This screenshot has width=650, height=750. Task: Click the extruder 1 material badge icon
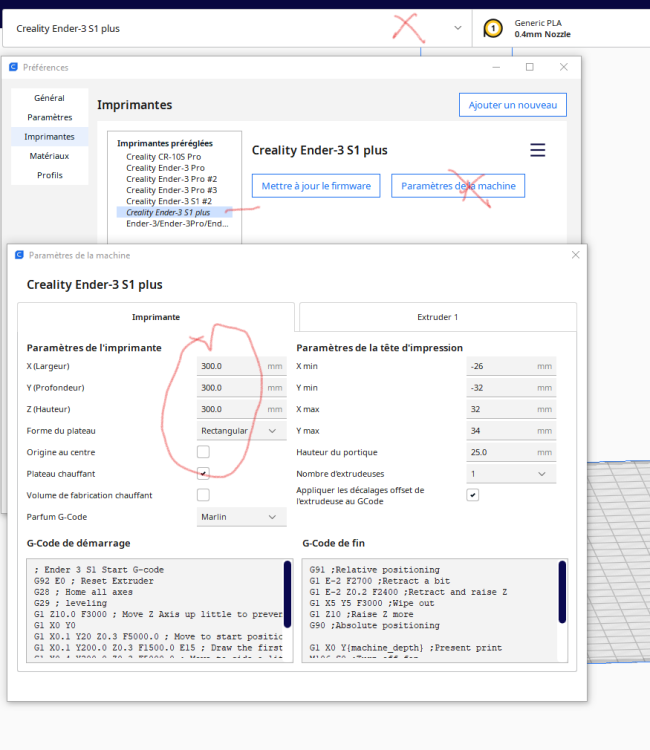[493, 28]
